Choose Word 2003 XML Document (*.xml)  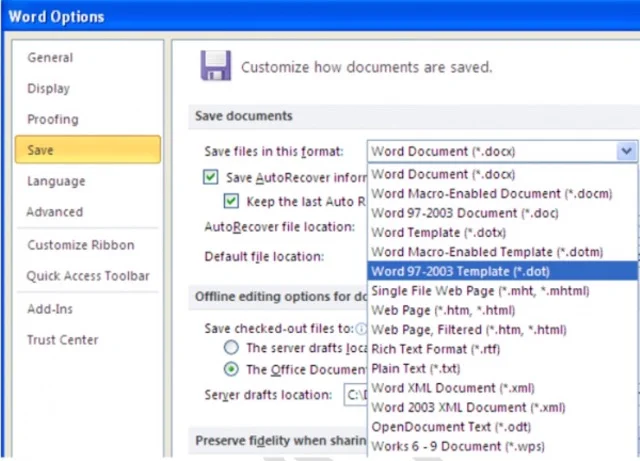pos(502,407)
